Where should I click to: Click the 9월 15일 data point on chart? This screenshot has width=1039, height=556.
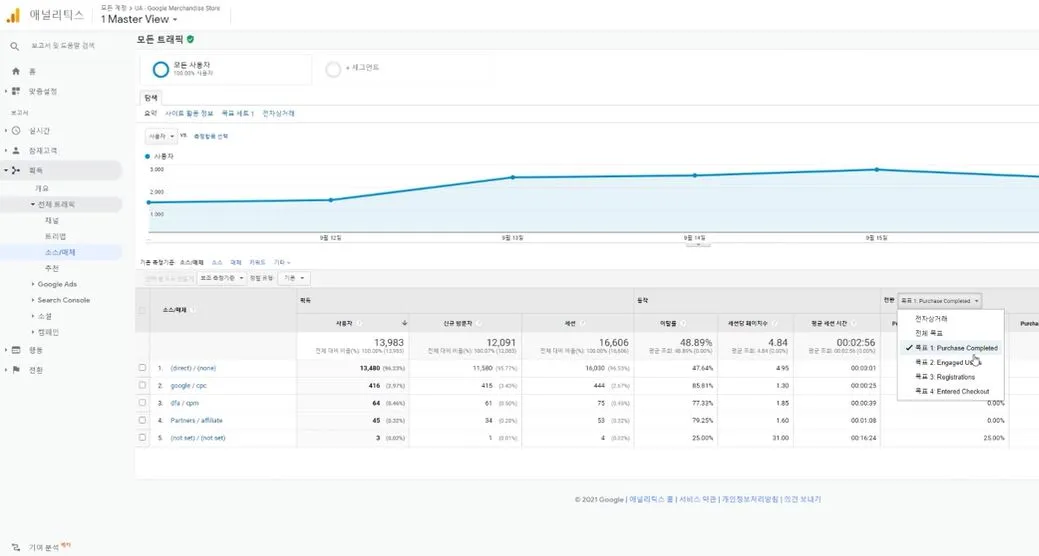[877, 170]
